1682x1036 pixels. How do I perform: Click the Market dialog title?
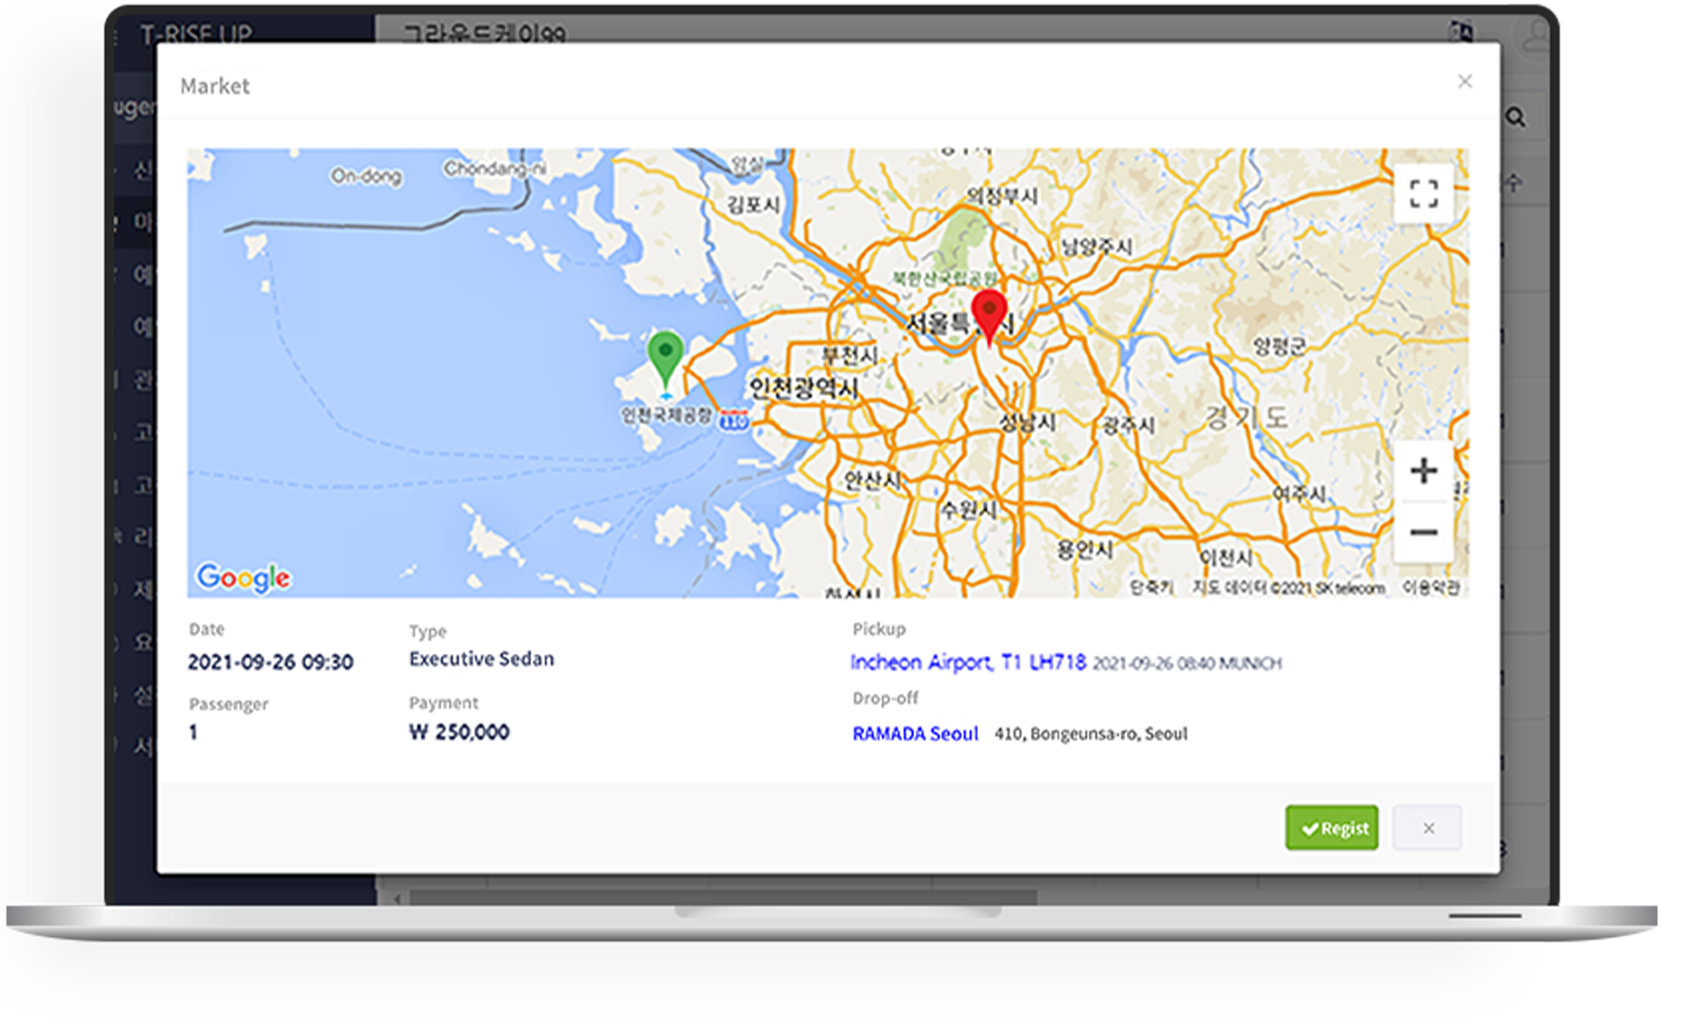[215, 86]
